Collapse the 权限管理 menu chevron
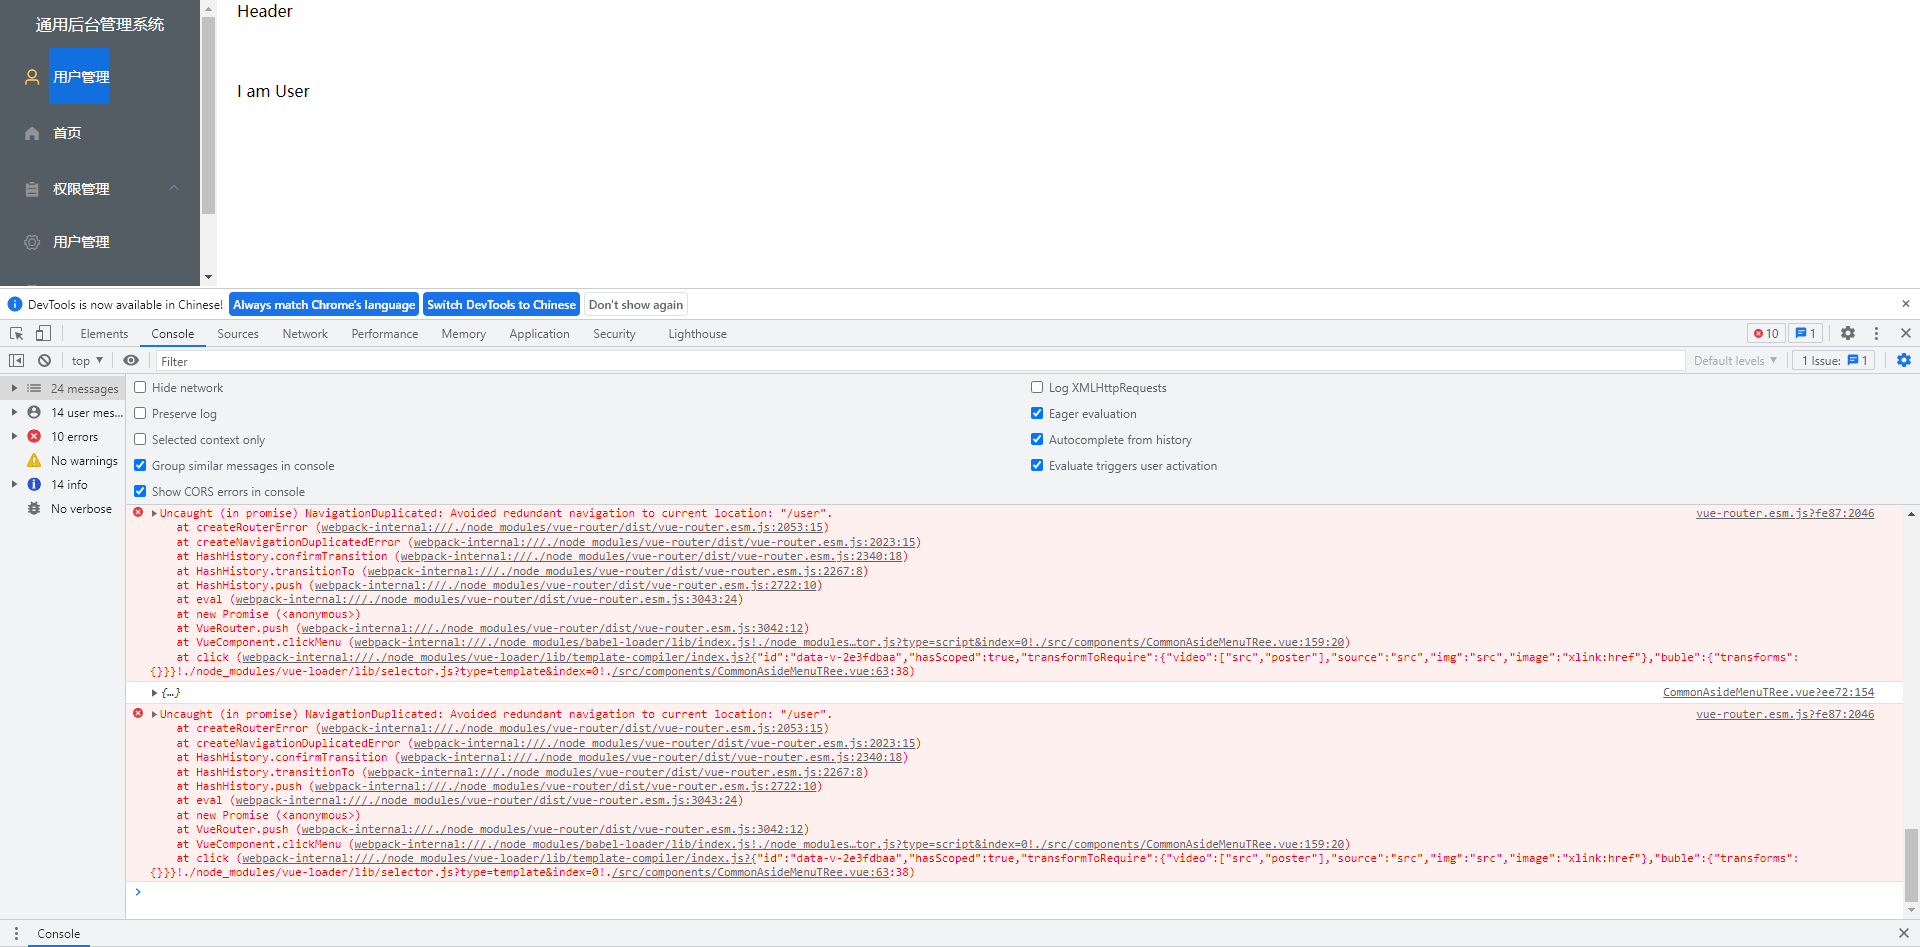 (x=173, y=188)
